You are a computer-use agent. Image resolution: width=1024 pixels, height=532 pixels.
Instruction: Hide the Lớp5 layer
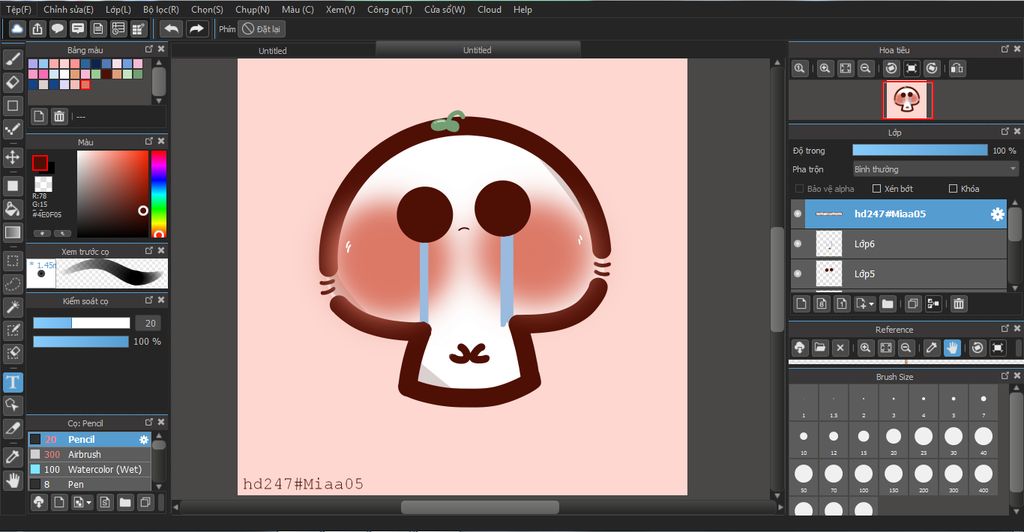(797, 274)
